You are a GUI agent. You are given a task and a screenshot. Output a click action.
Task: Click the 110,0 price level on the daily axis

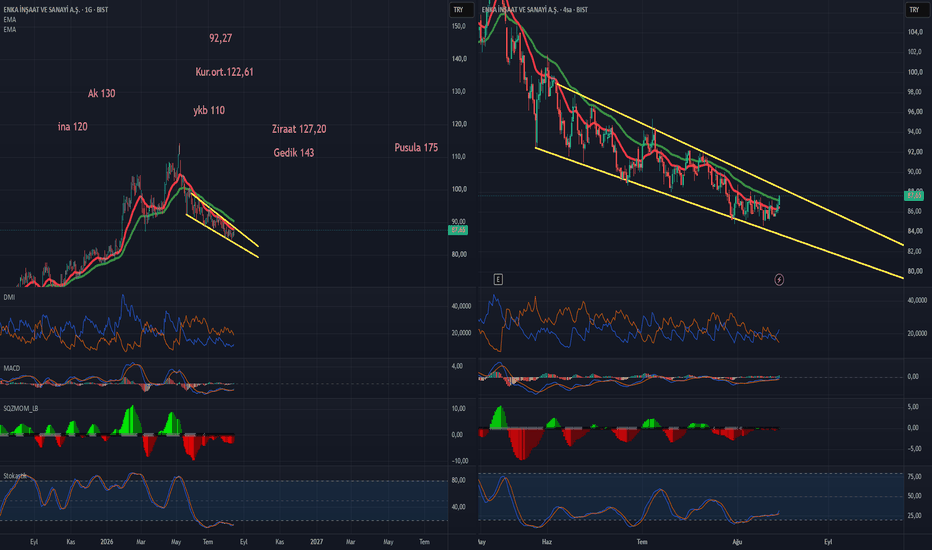coord(459,156)
